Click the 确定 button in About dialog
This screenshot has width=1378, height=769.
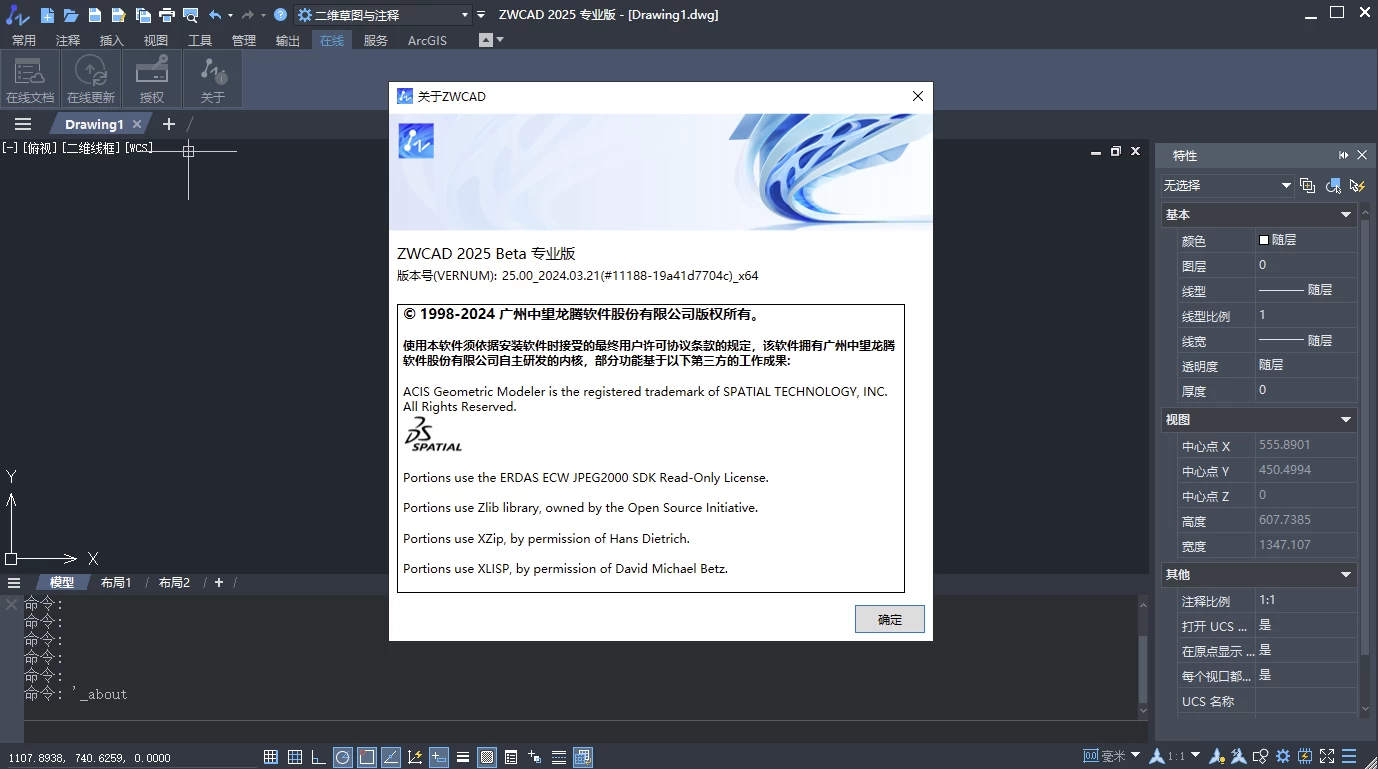click(x=889, y=619)
